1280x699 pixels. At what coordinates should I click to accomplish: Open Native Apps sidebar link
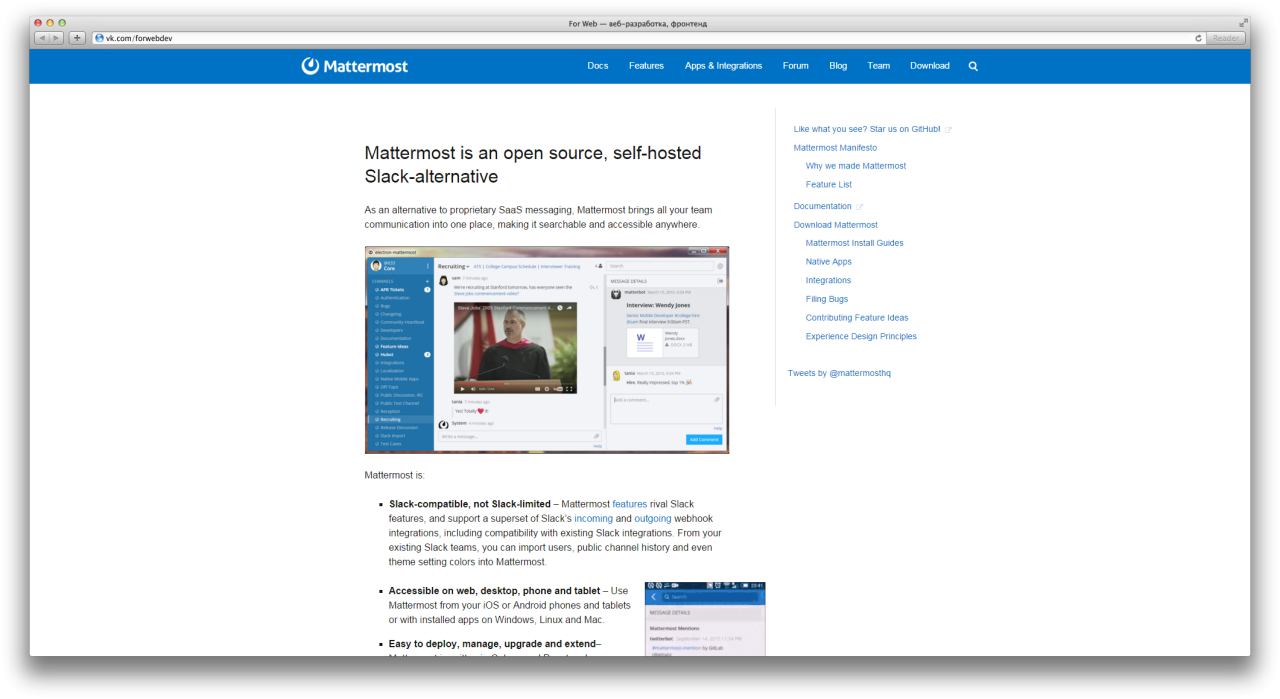pyautogui.click(x=828, y=262)
